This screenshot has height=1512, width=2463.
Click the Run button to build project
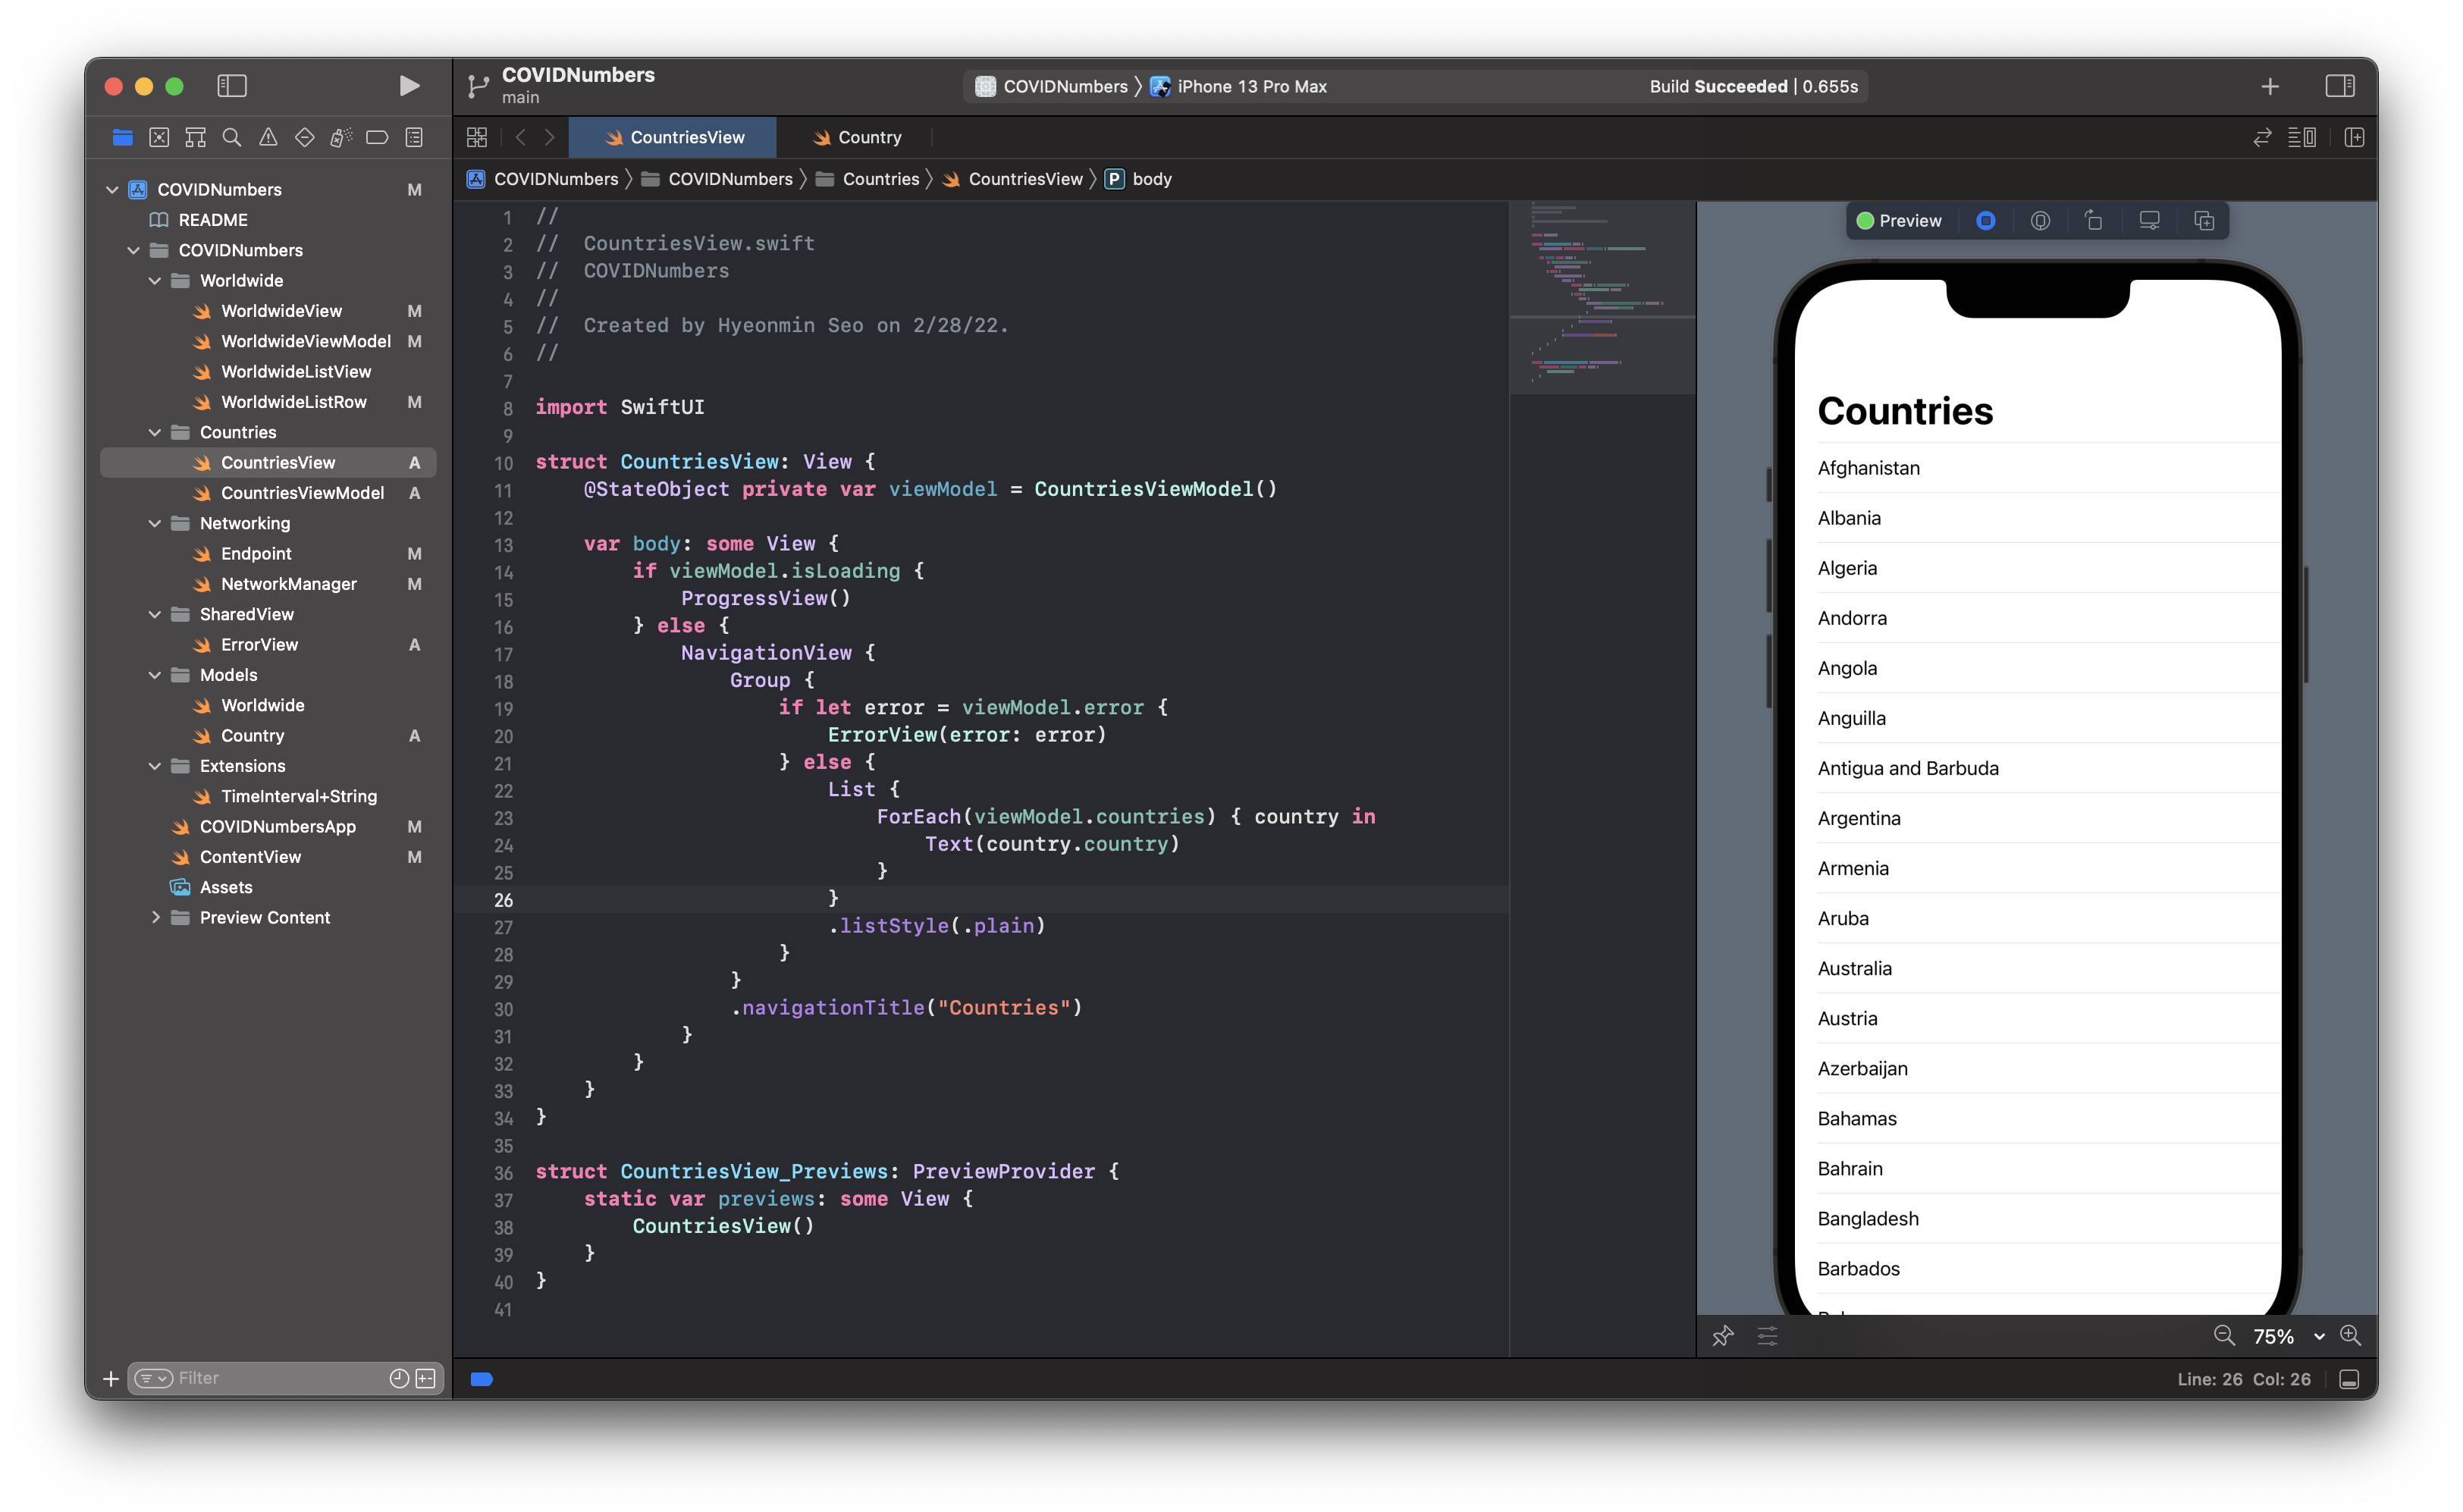click(x=405, y=84)
